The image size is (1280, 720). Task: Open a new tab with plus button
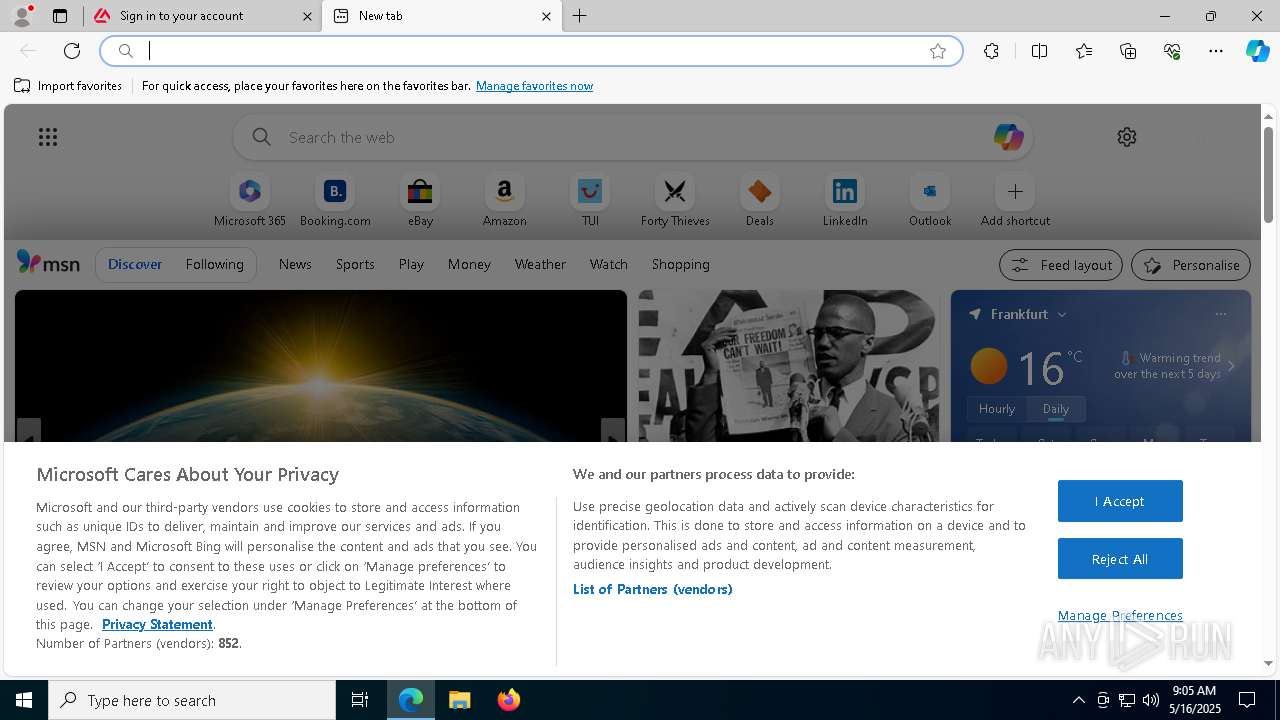pos(580,16)
